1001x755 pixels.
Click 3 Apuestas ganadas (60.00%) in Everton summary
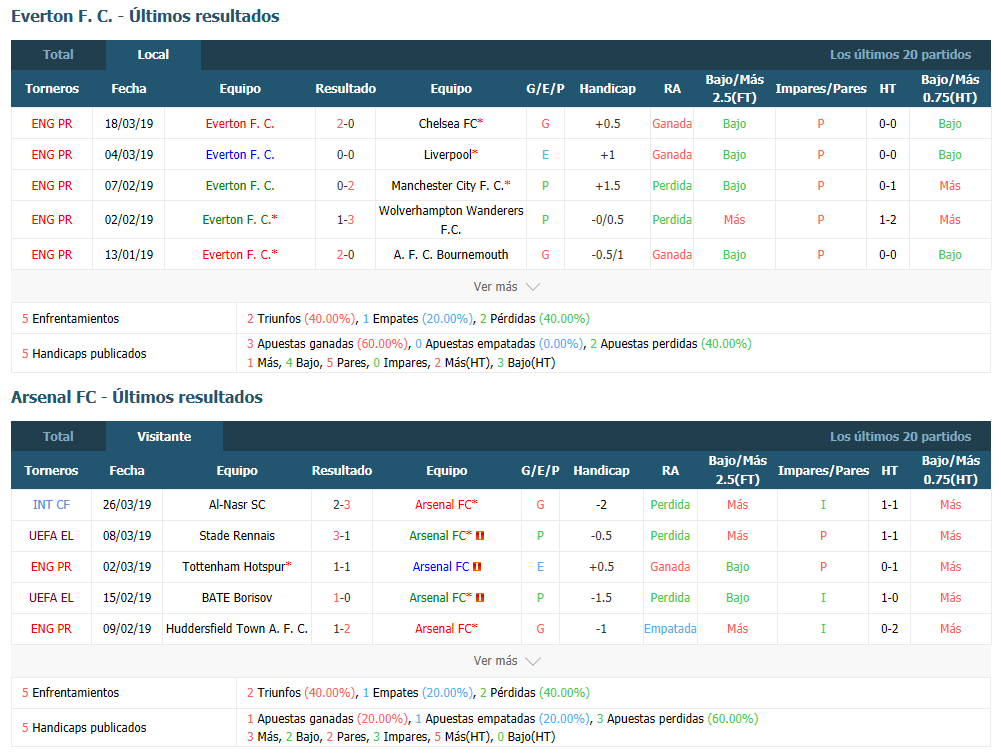(327, 344)
